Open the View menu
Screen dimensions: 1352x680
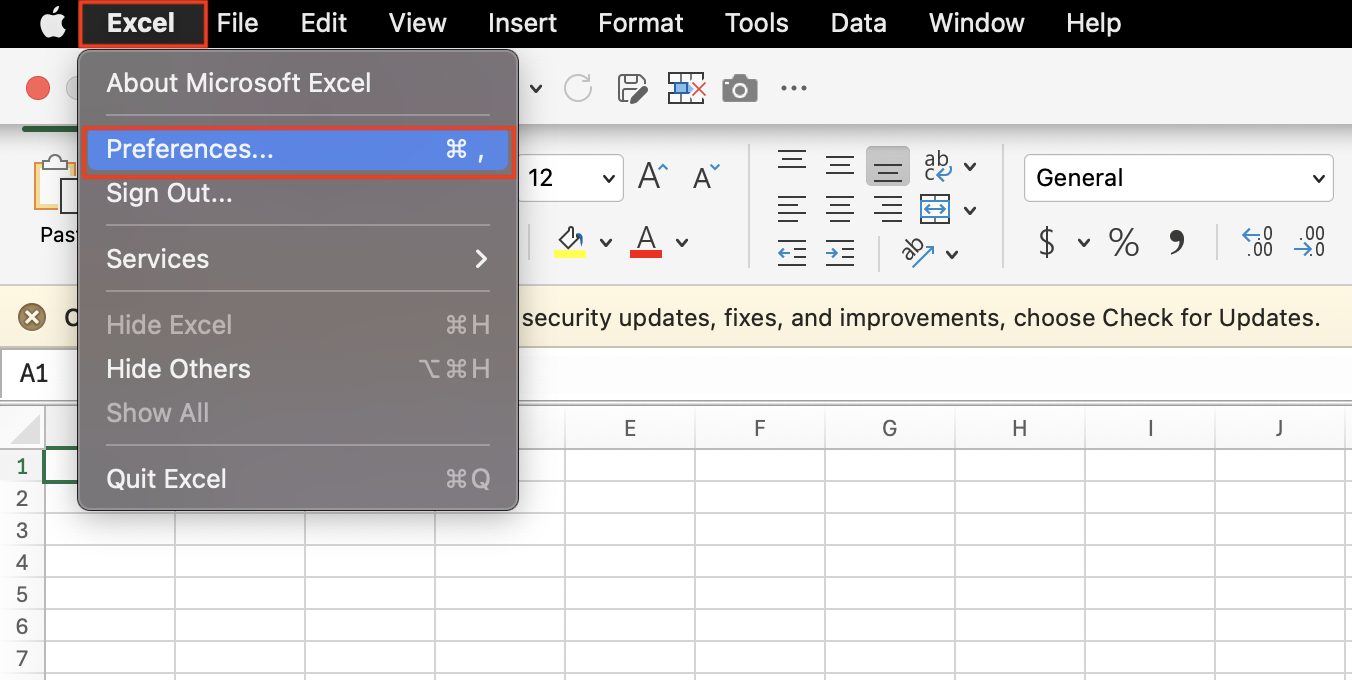click(417, 23)
